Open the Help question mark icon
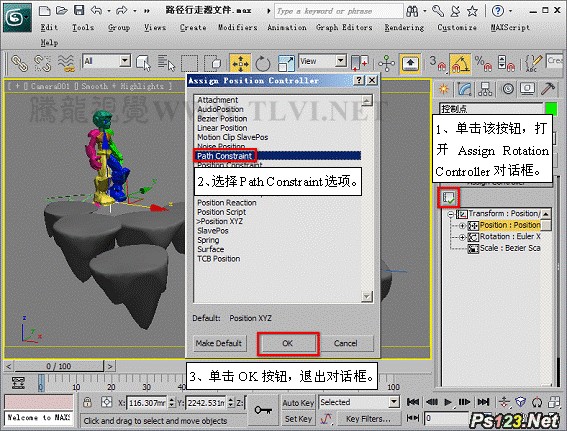Image resolution: width=567 pixels, height=431 pixels. pos(498,11)
